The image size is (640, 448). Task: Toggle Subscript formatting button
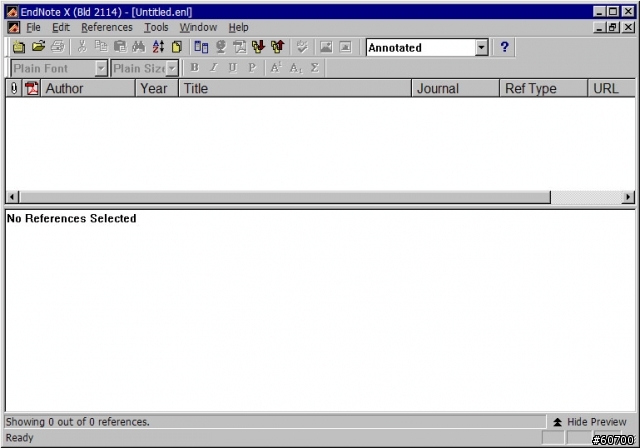[x=296, y=68]
